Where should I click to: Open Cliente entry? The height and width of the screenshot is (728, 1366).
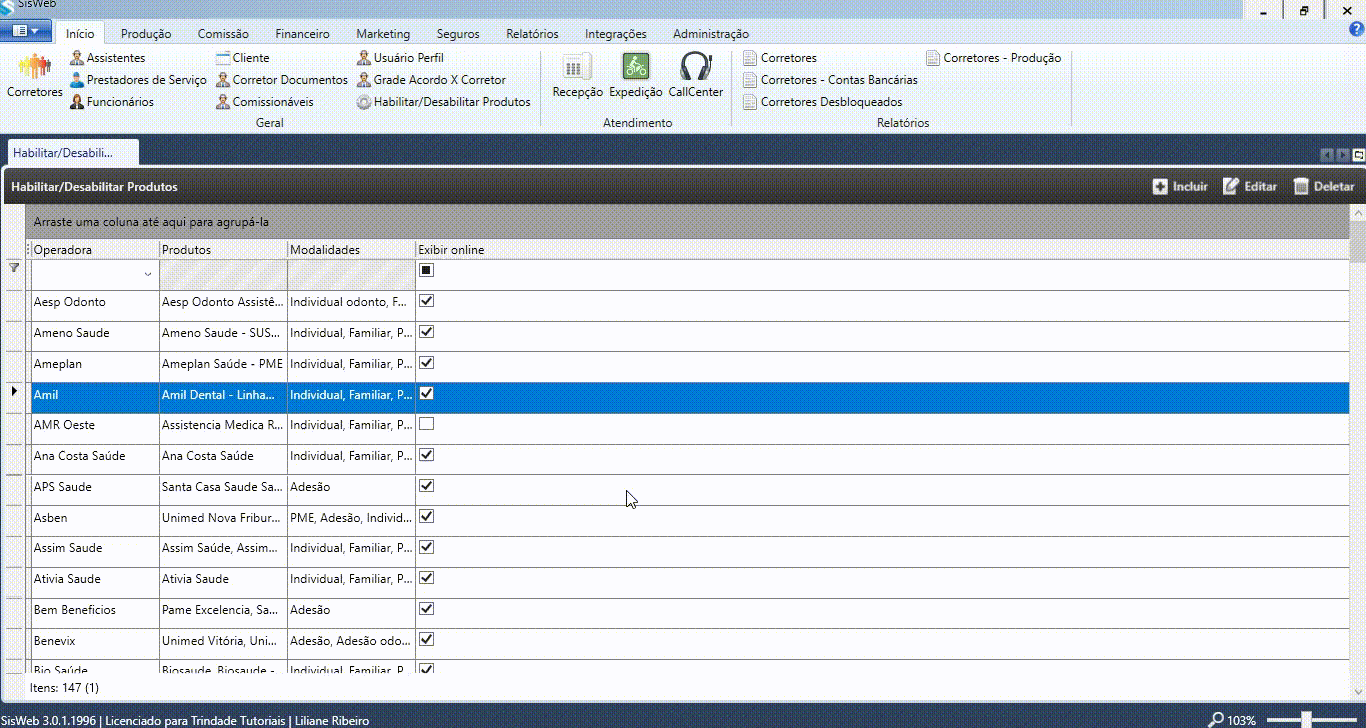(x=243, y=58)
